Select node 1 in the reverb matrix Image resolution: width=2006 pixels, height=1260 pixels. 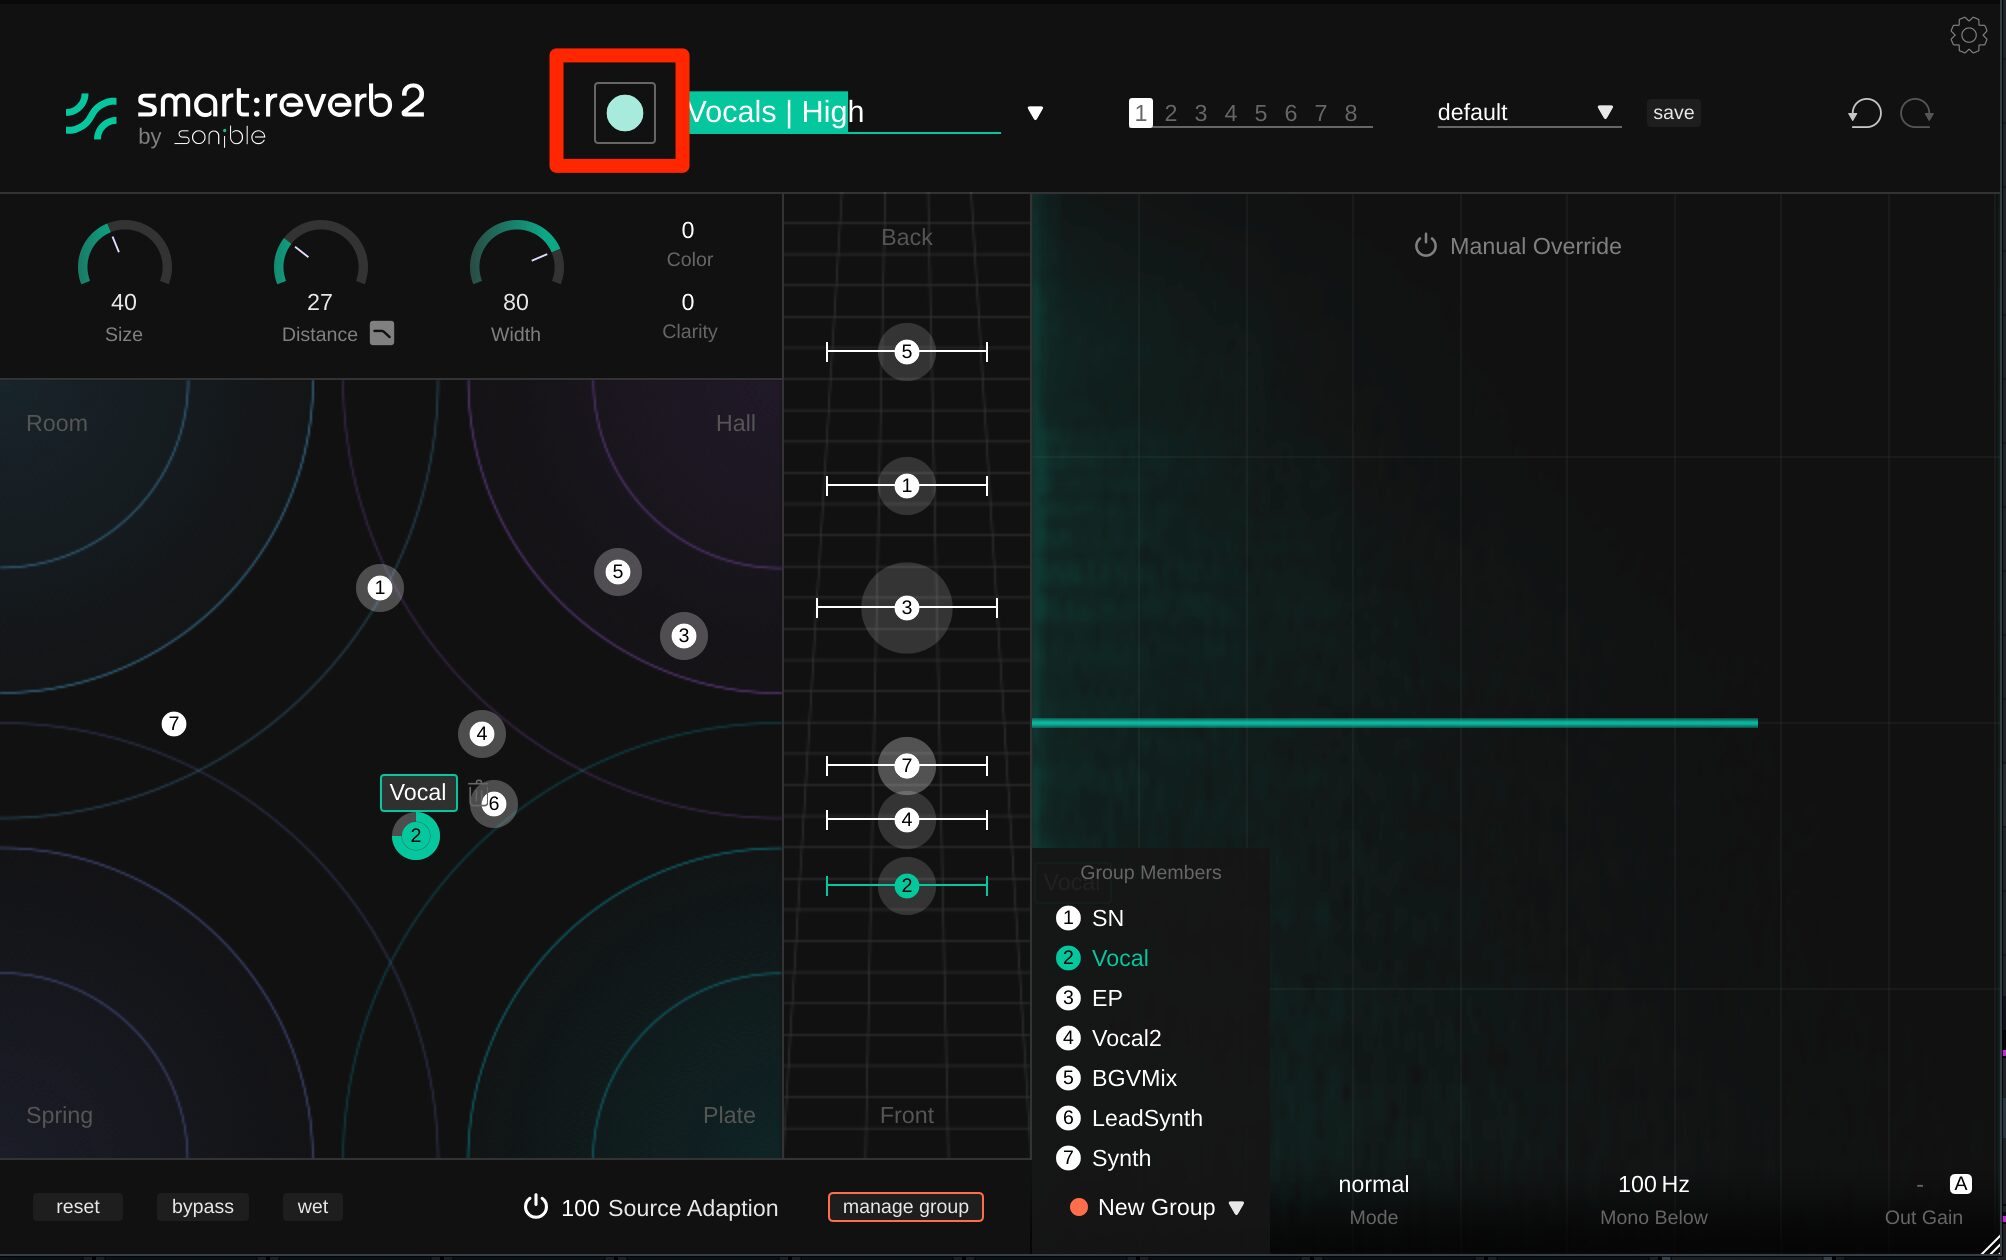tap(379, 587)
